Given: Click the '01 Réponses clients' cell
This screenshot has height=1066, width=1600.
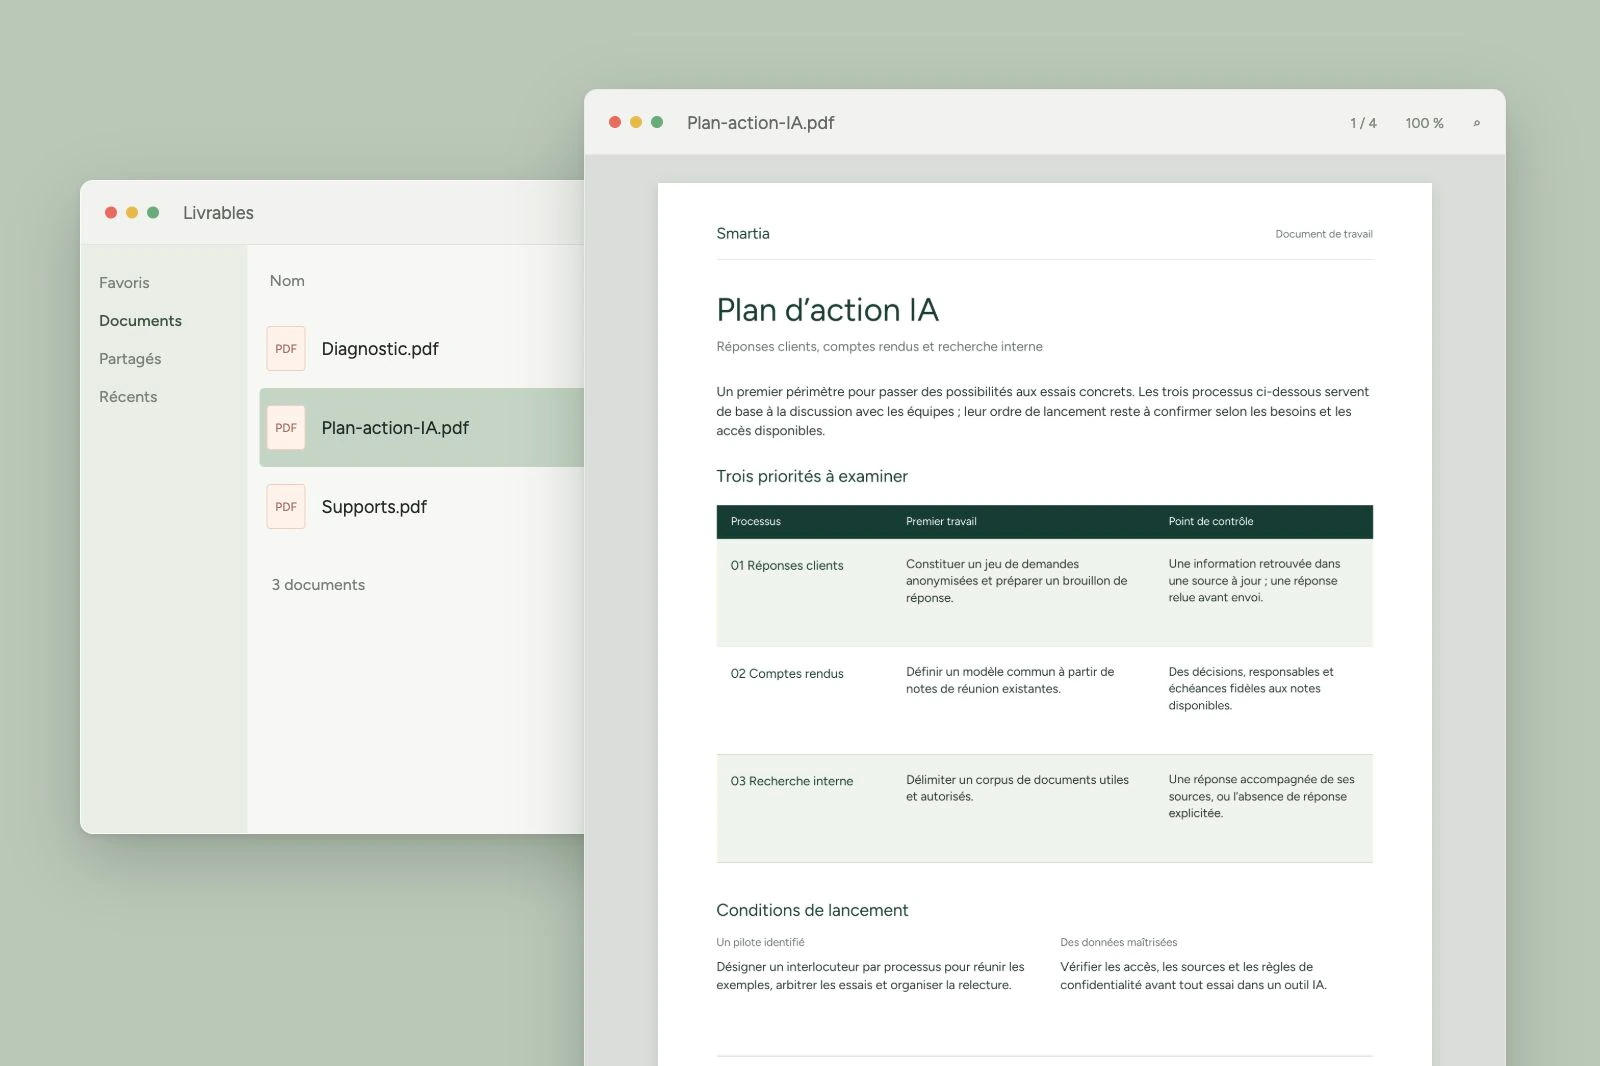Looking at the screenshot, I should point(787,566).
